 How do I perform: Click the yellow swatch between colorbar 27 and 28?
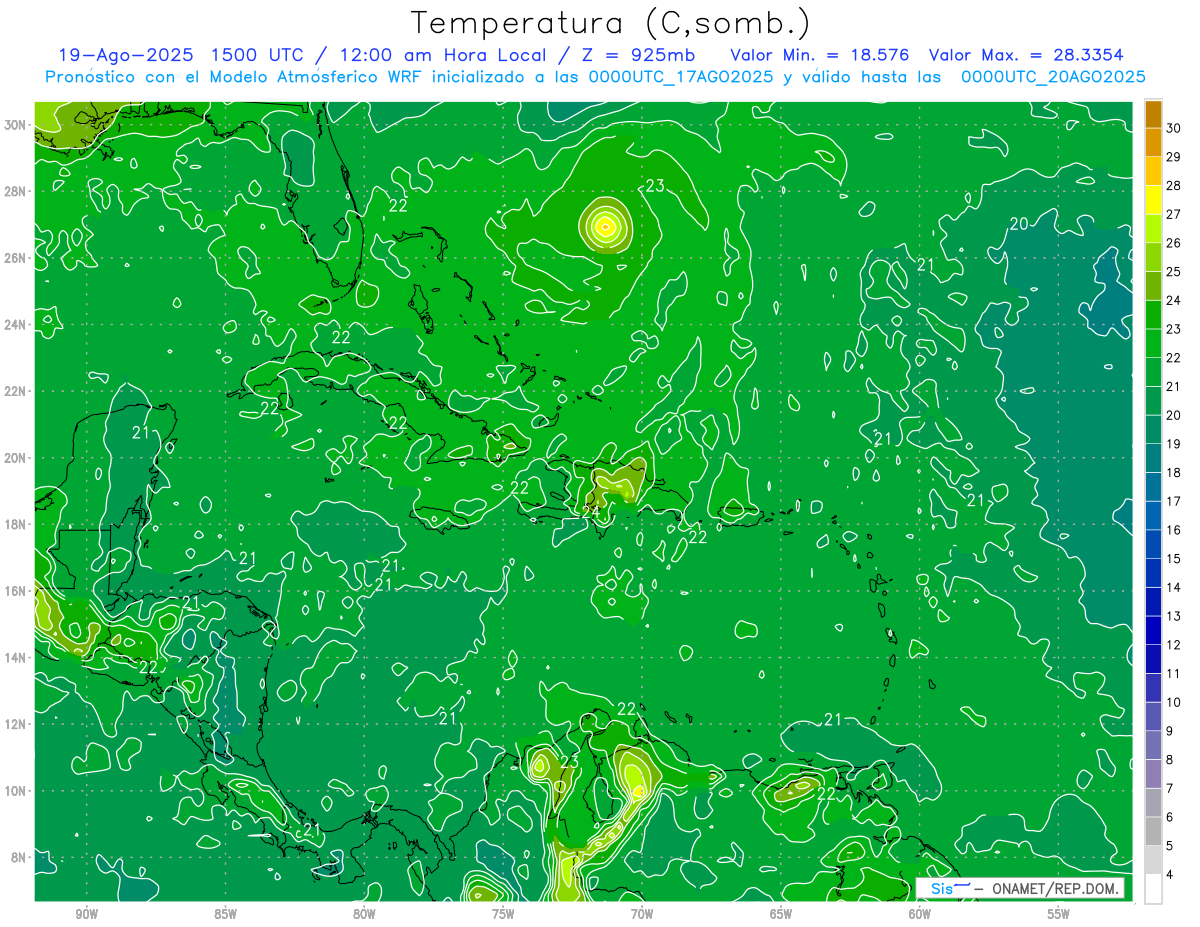pyautogui.click(x=1153, y=199)
